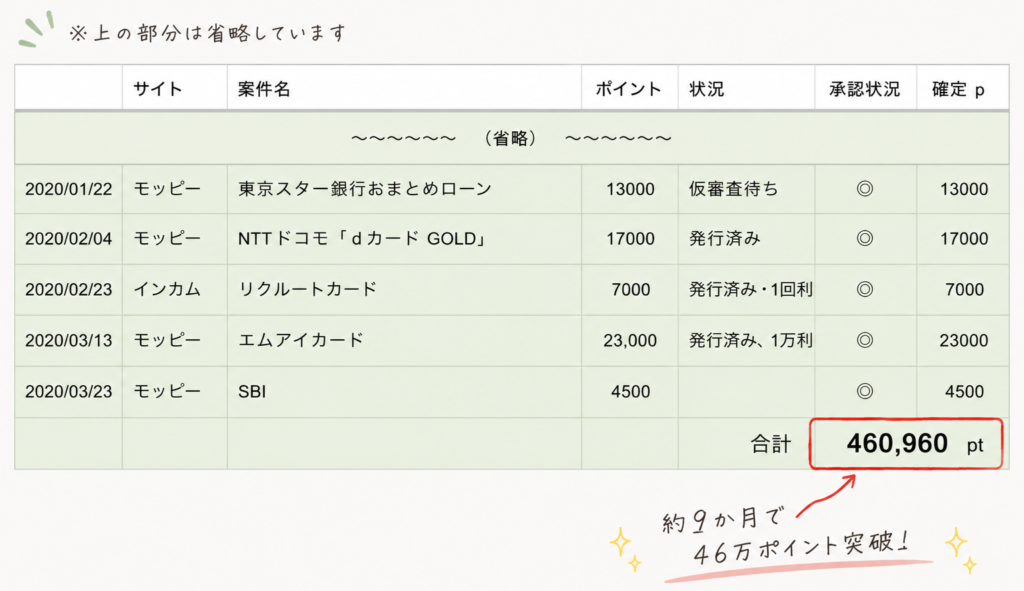Screen dimensions: 1024x591
Task: Click the red arrow pointing to total
Action: pyautogui.click(x=826, y=496)
